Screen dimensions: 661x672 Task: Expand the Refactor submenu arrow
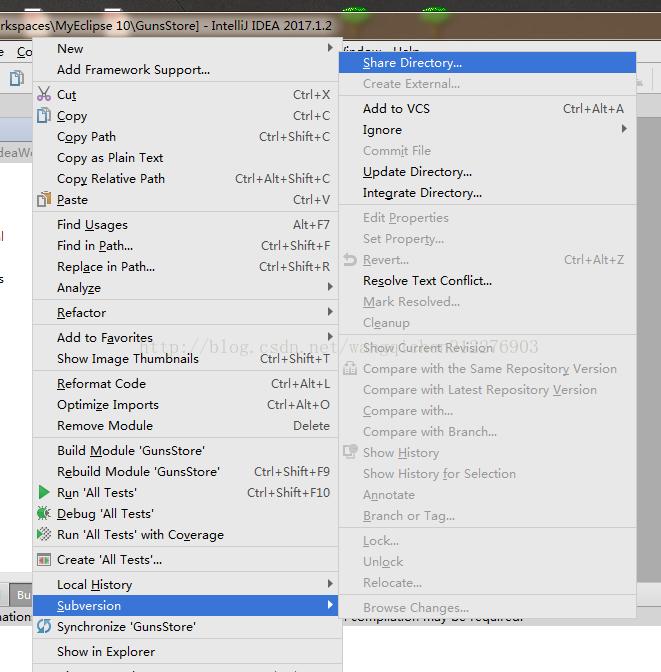tap(330, 312)
